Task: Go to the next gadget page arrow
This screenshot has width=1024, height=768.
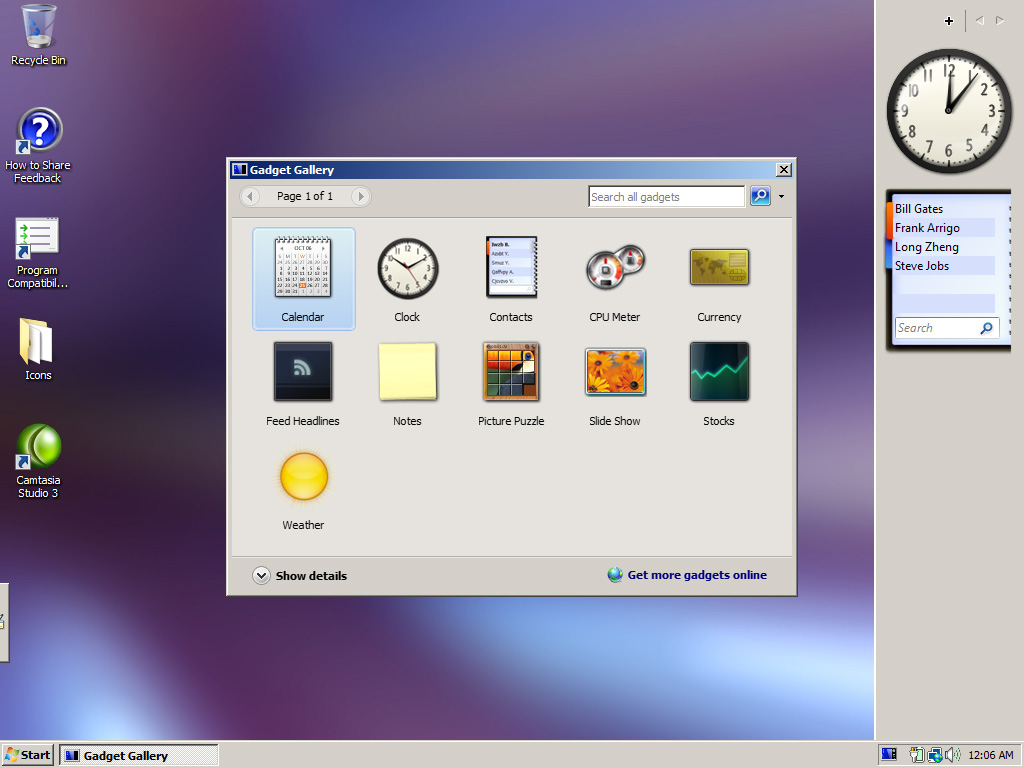Action: tap(360, 196)
